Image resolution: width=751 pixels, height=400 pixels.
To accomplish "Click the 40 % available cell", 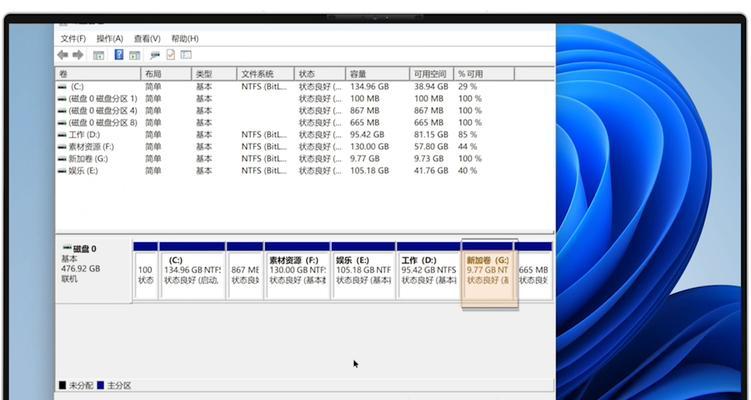I will (x=467, y=171).
